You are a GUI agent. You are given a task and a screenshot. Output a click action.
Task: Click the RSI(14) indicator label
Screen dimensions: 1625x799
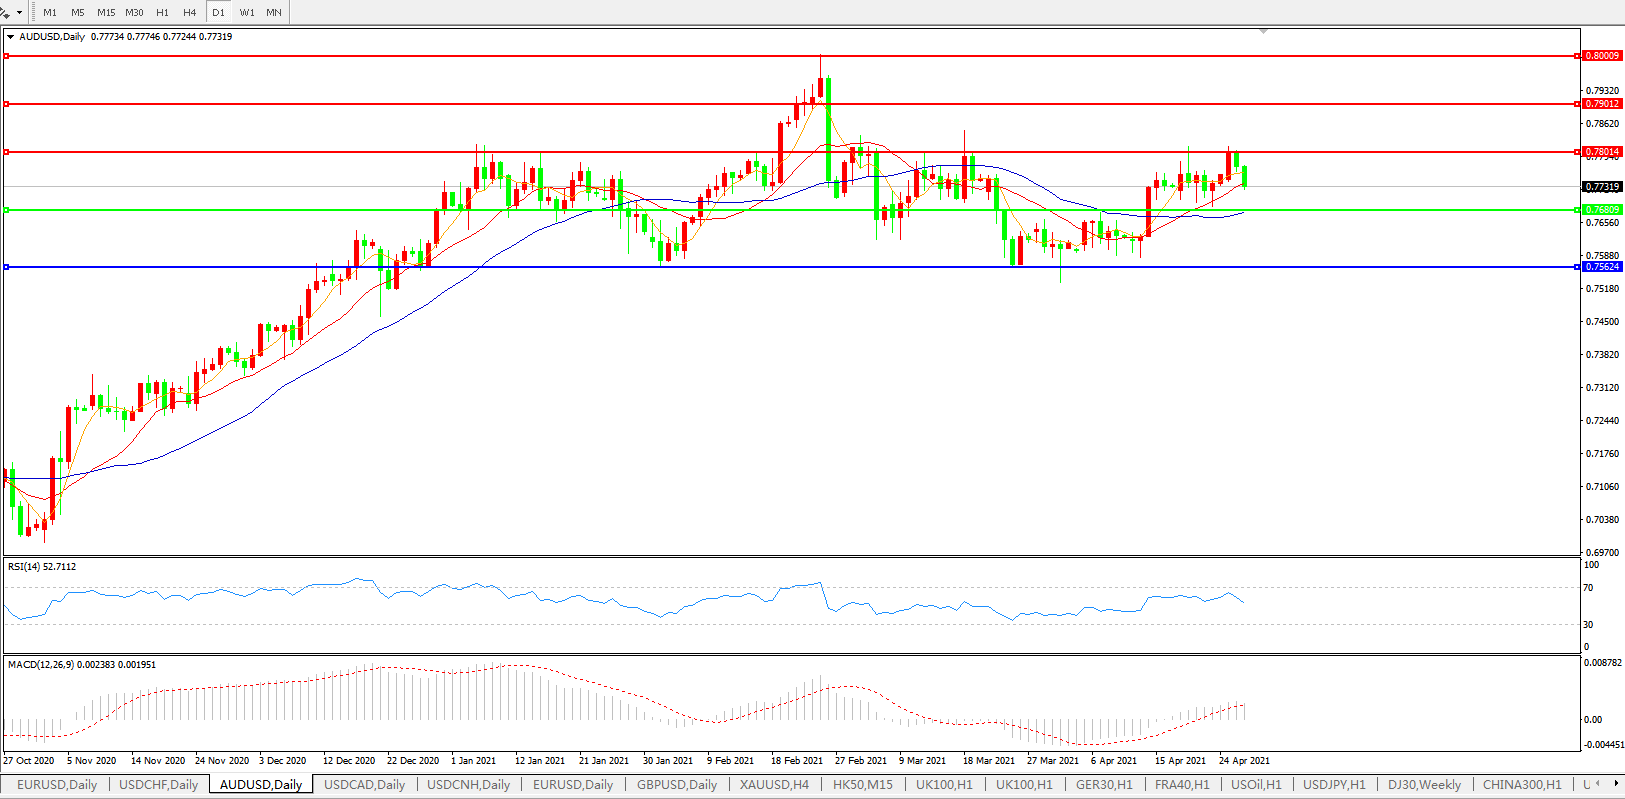[x=41, y=567]
